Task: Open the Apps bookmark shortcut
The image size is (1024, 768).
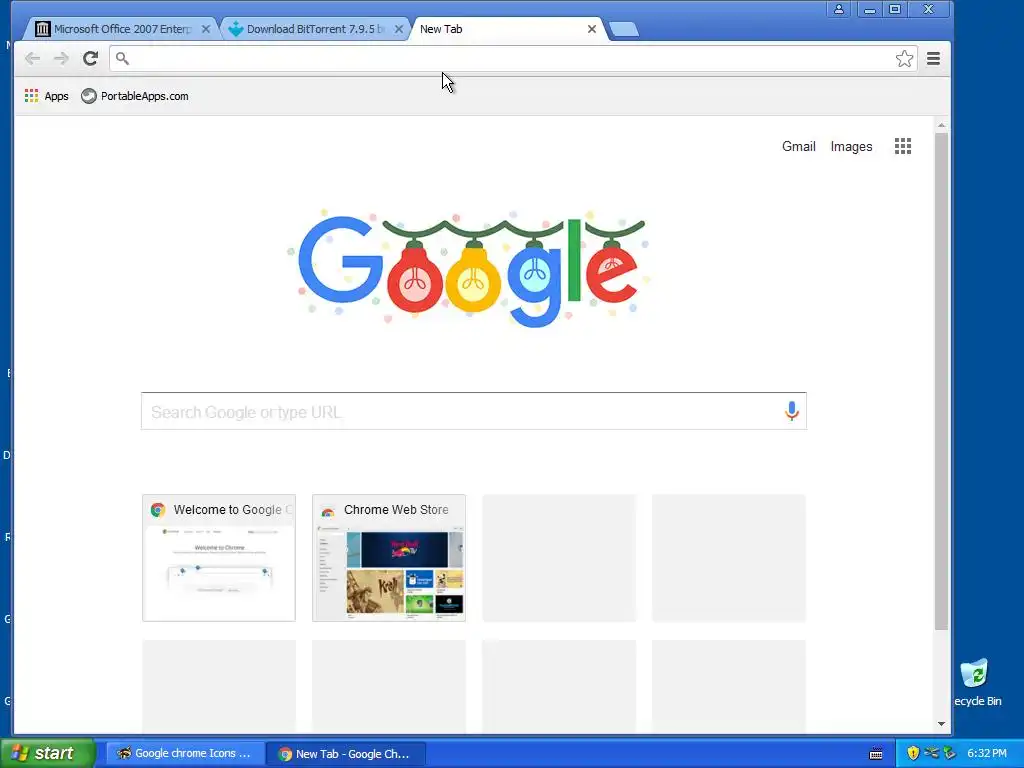Action: (46, 96)
